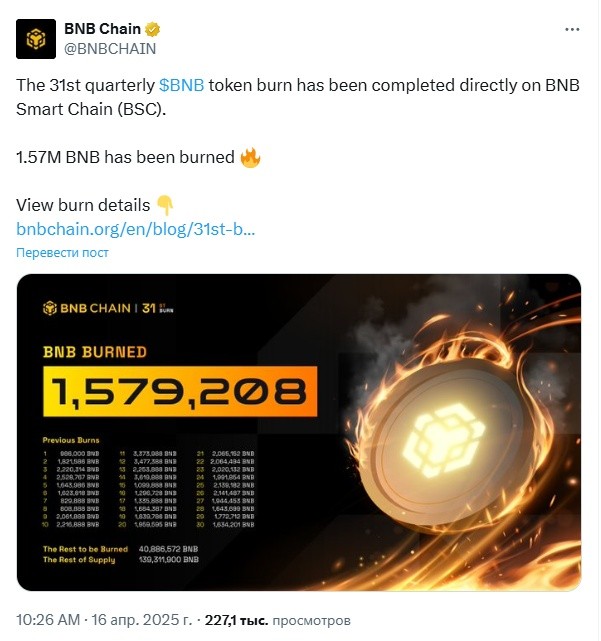Click The Rest of Supply figure
This screenshot has width=601, height=641.
point(169,560)
